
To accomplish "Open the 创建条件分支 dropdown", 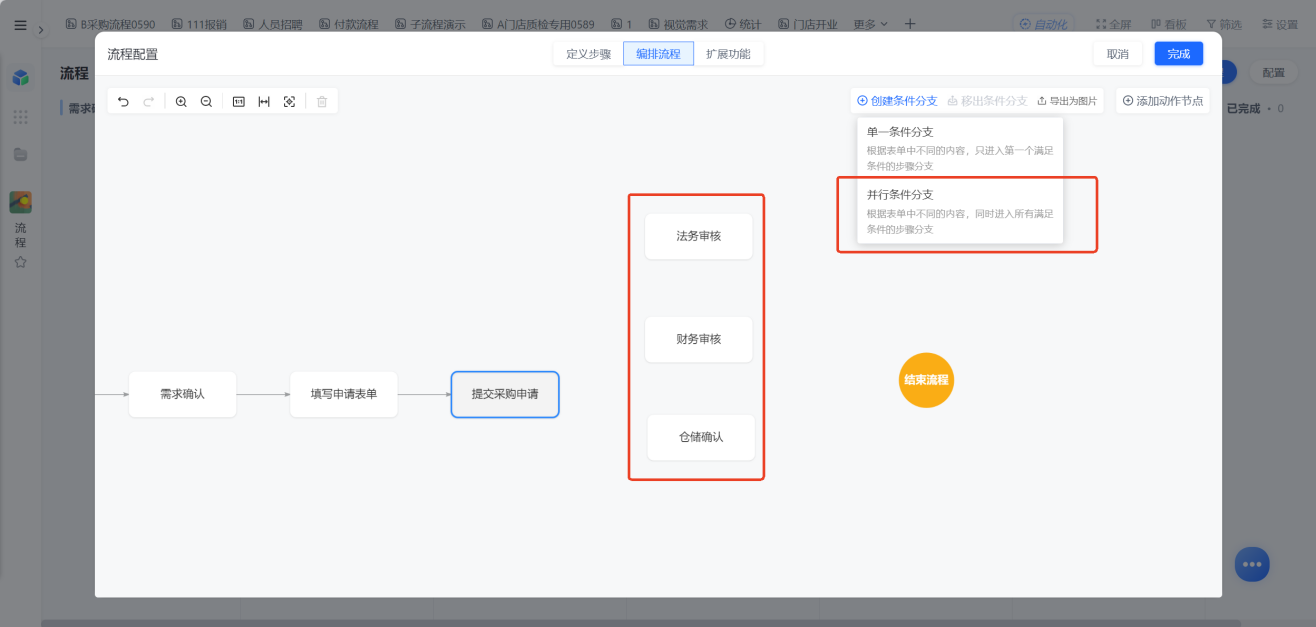I will point(897,101).
